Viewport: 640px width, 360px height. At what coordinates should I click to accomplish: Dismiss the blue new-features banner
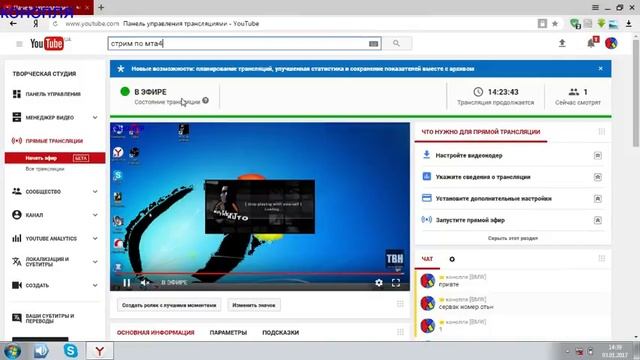tap(600, 69)
